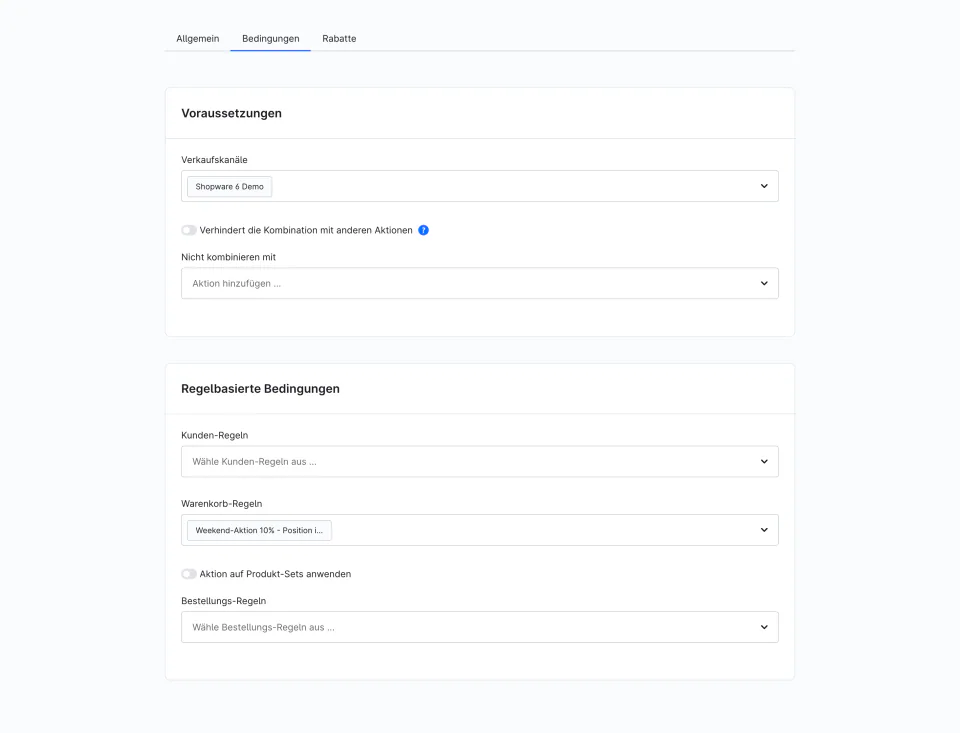Image resolution: width=960 pixels, height=733 pixels.
Task: Show help for combination prevention icon
Action: (423, 230)
